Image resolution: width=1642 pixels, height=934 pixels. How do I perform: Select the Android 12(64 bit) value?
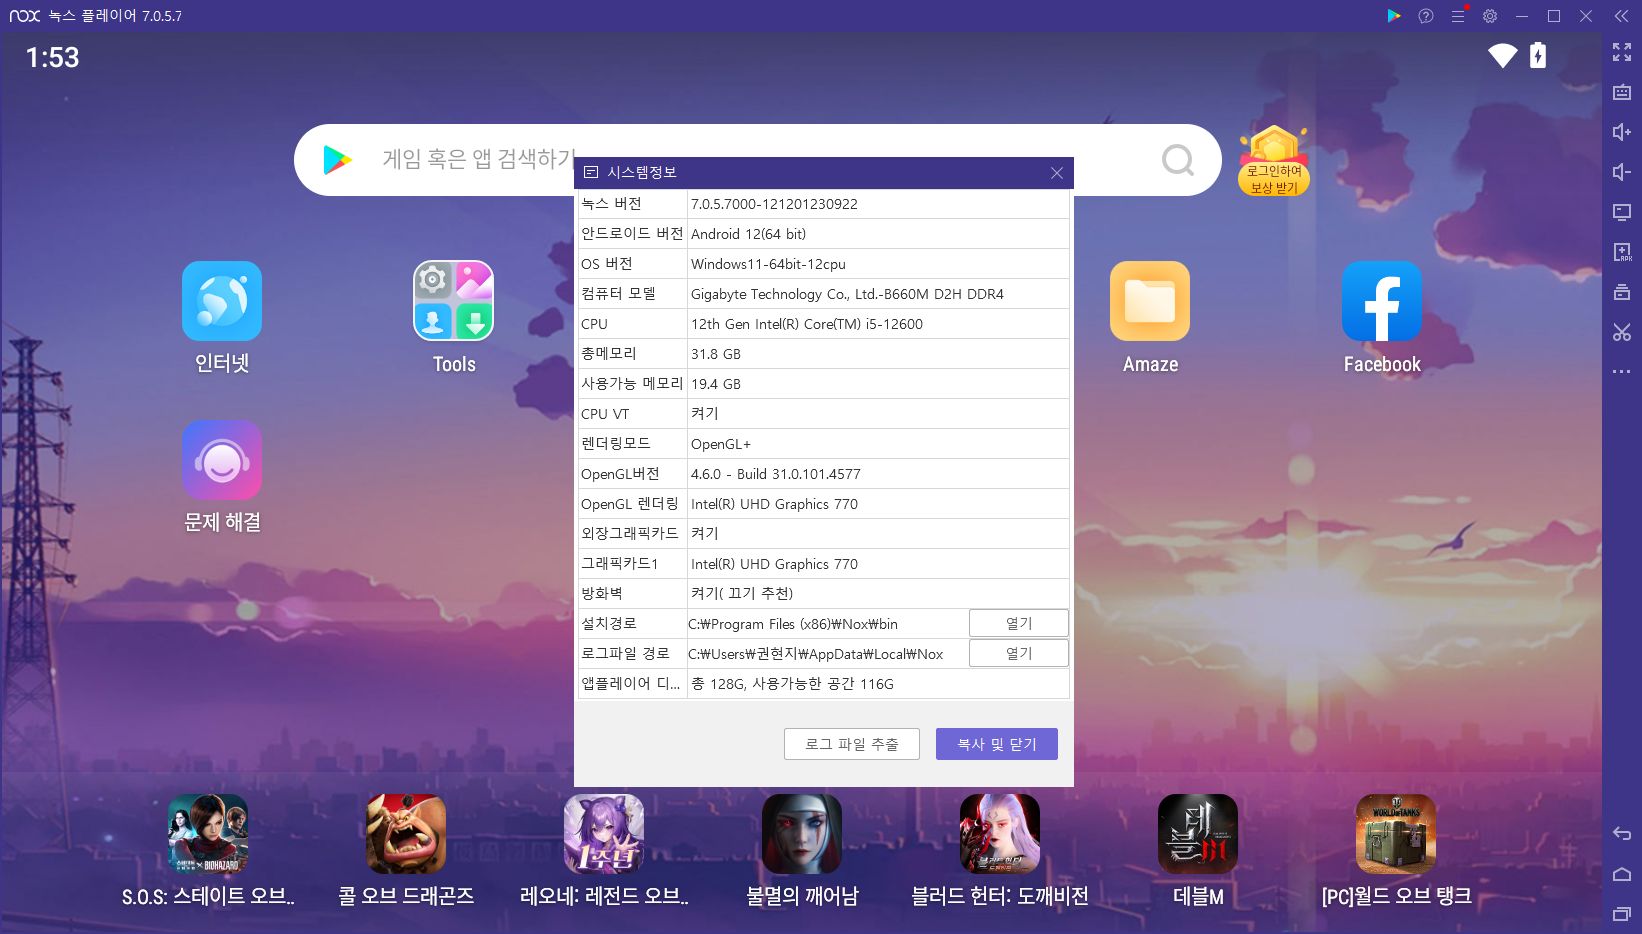click(748, 234)
